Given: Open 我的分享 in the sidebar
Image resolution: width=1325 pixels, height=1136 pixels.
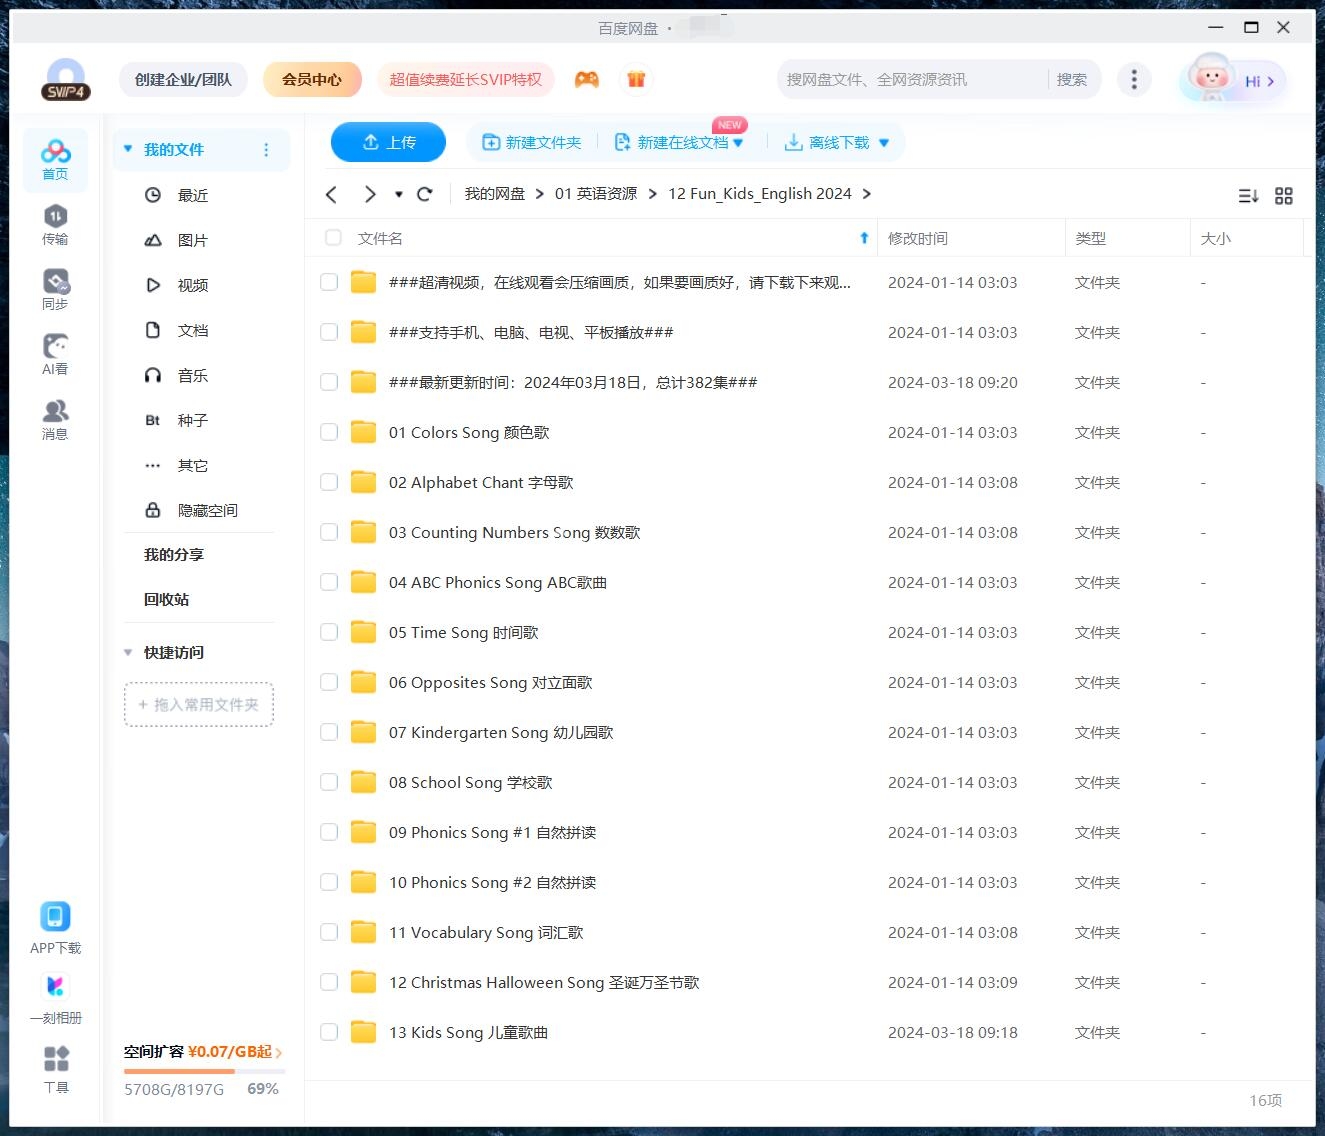Looking at the screenshot, I should 174,554.
